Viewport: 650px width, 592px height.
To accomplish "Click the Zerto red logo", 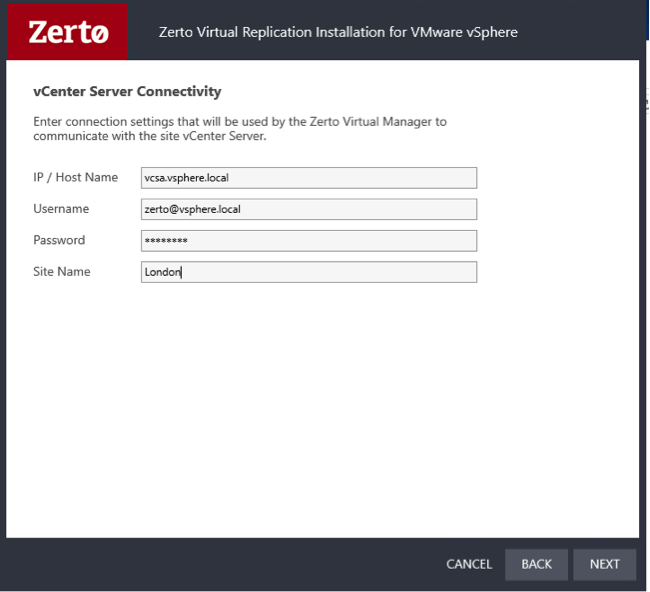I will pos(67,31).
